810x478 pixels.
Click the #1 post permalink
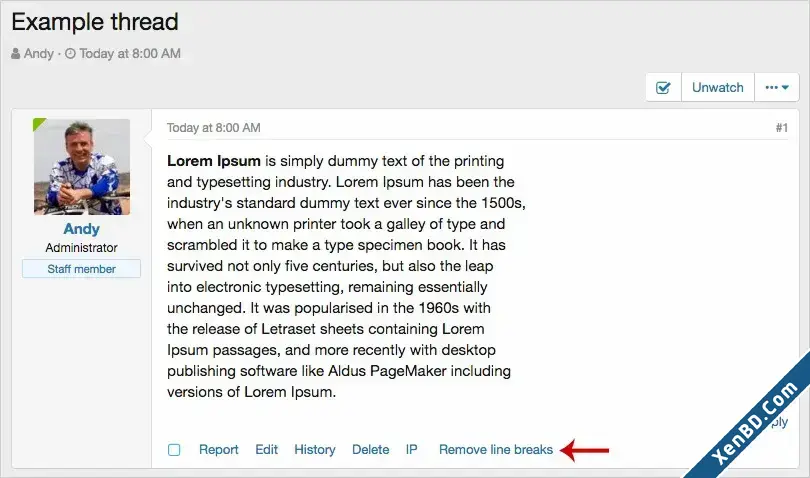click(782, 128)
